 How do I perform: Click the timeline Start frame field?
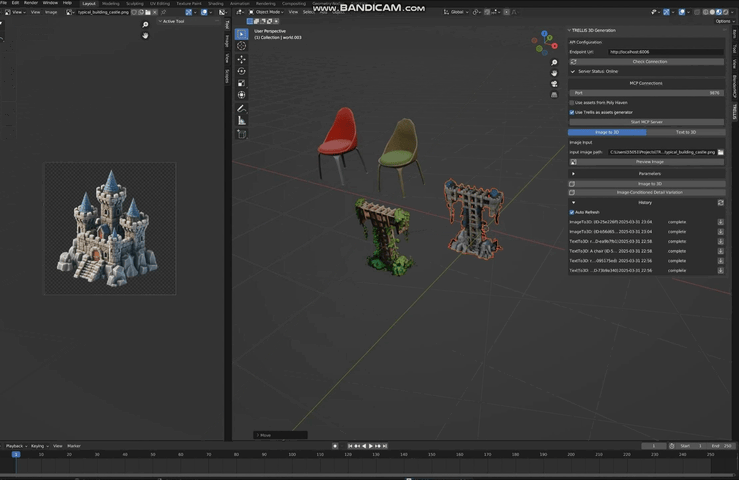click(x=691, y=446)
